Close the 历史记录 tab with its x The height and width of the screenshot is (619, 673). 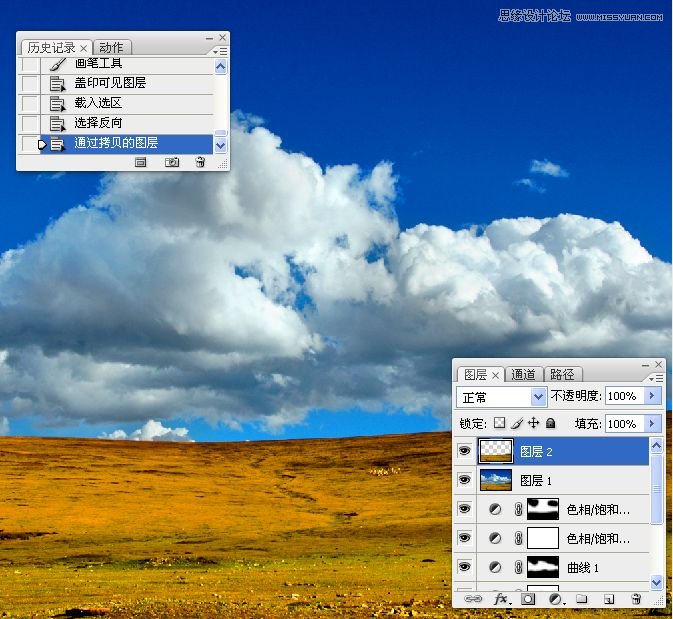click(84, 49)
